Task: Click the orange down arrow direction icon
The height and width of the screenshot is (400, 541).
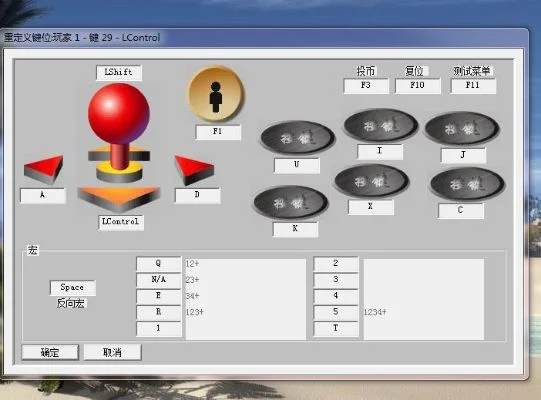Action: [119, 199]
